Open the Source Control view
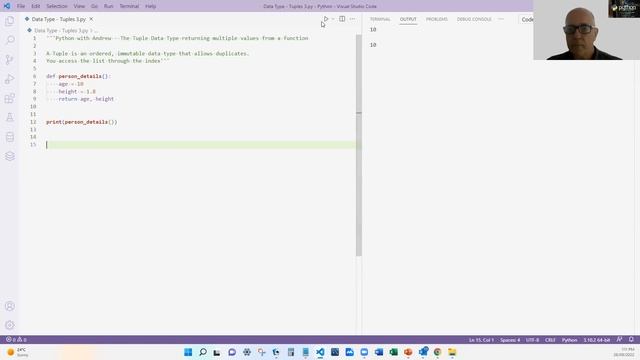Viewport: 640px width, 360px height. pos(10,60)
